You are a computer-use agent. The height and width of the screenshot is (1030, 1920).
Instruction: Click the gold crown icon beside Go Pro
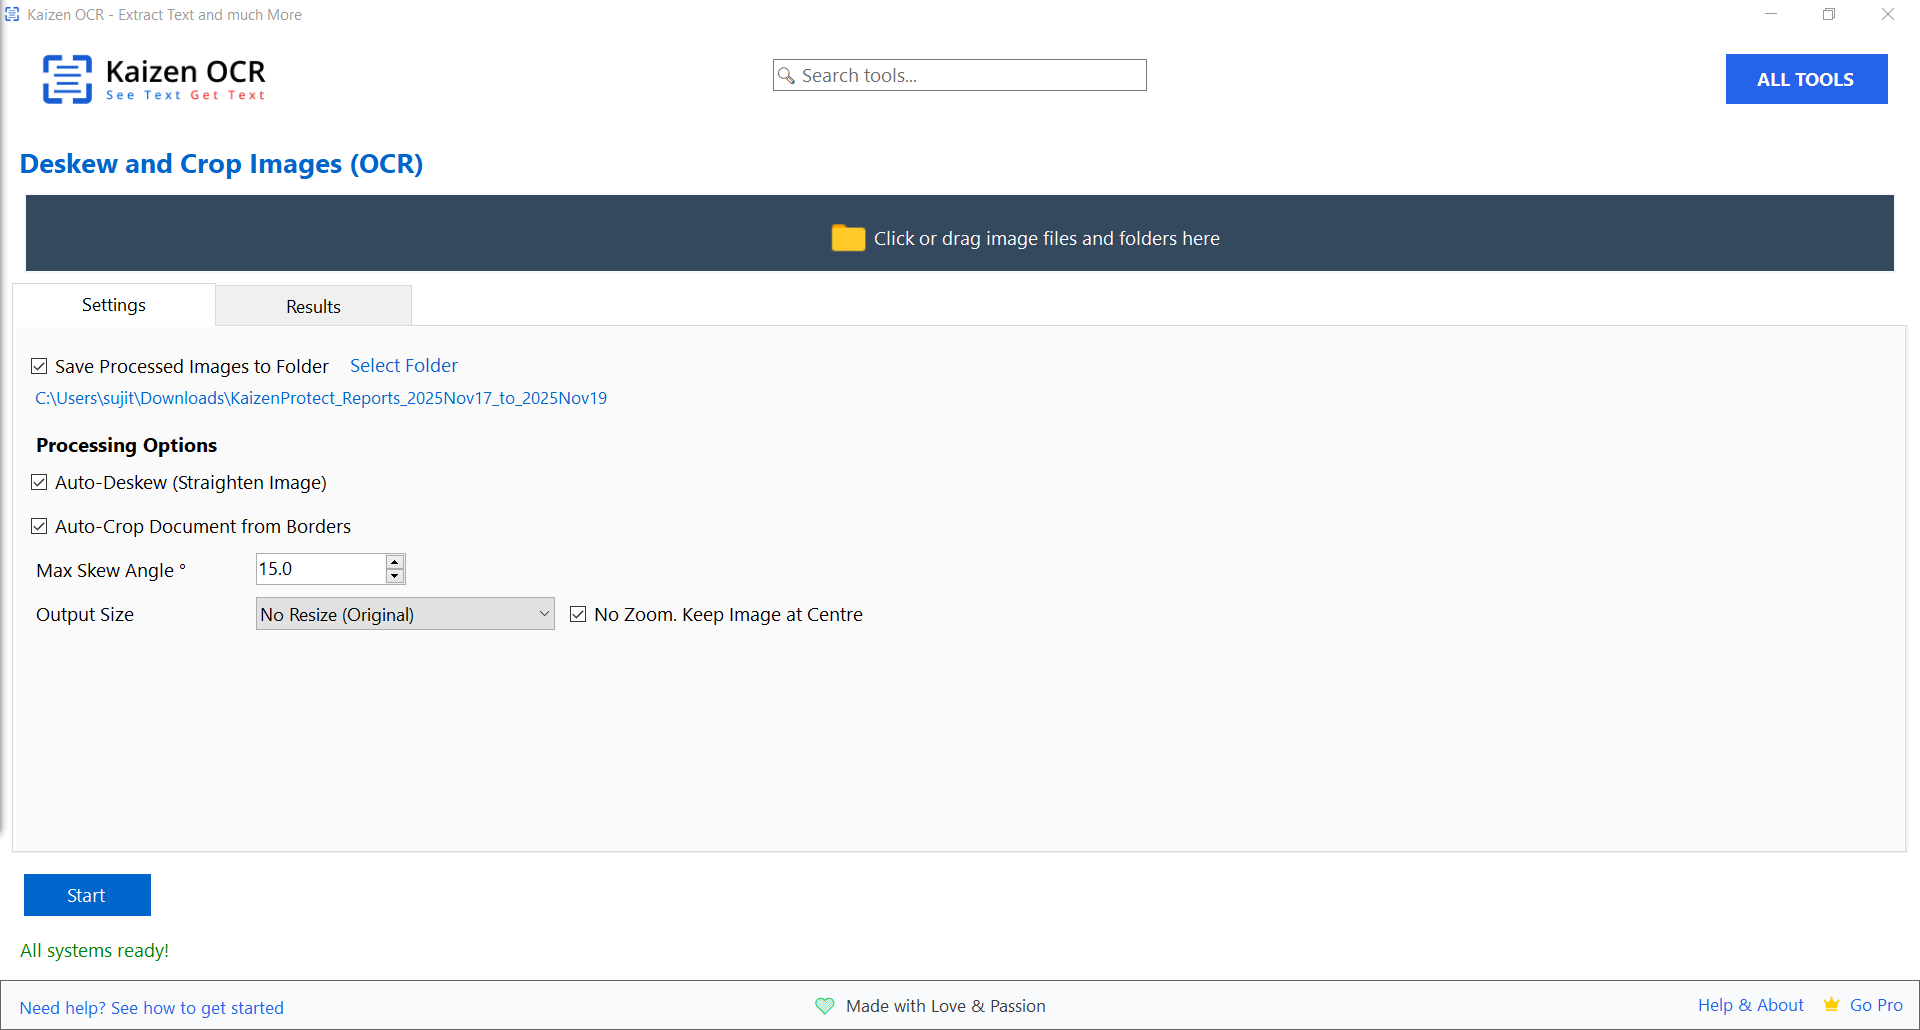(x=1831, y=1005)
